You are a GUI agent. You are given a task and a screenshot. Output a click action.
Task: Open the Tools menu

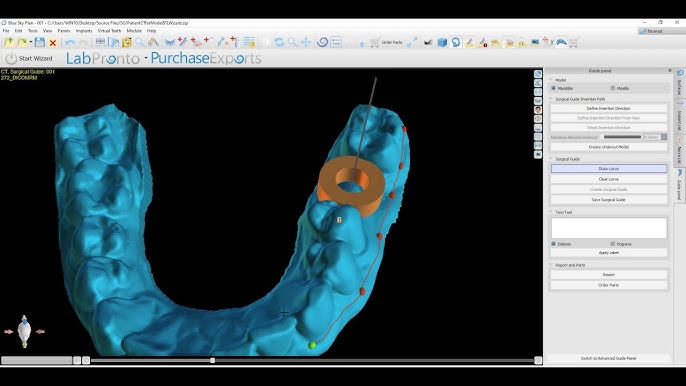(33, 31)
